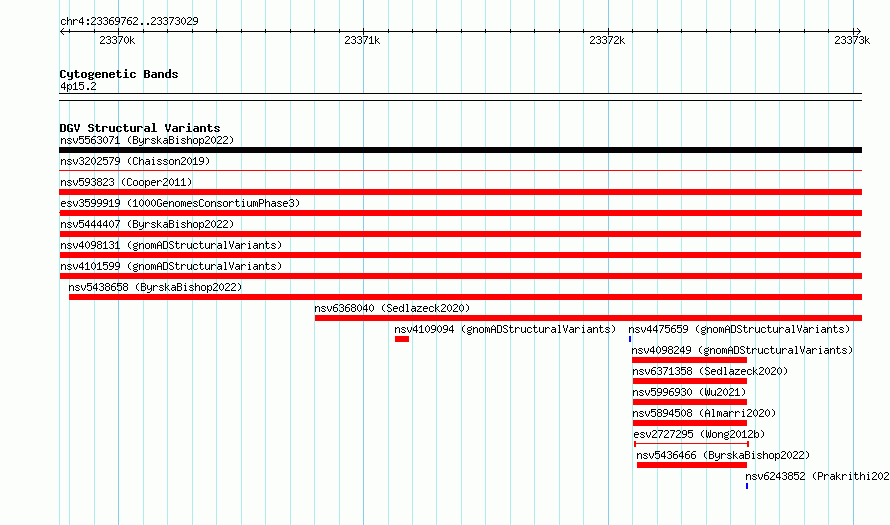The width and height of the screenshot is (890, 525).
Task: Click the red bar for nsv4101599
Action: coord(460,276)
